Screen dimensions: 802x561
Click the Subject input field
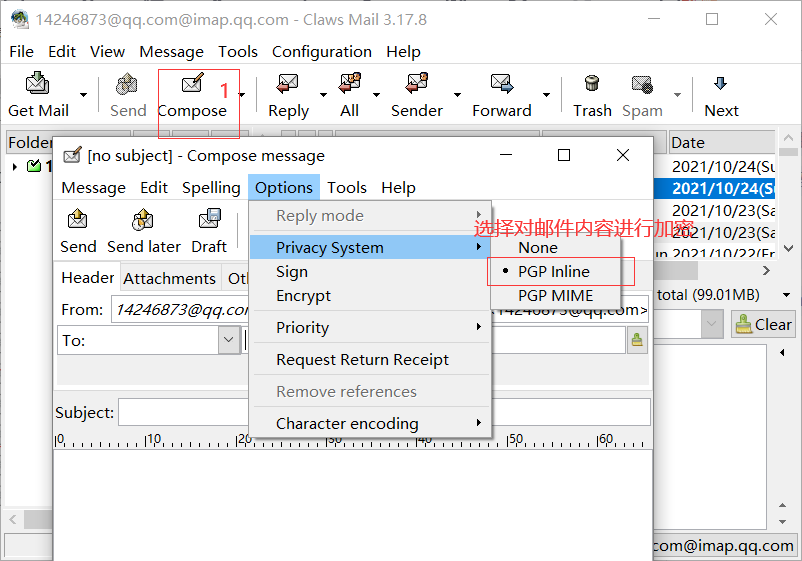(x=384, y=412)
